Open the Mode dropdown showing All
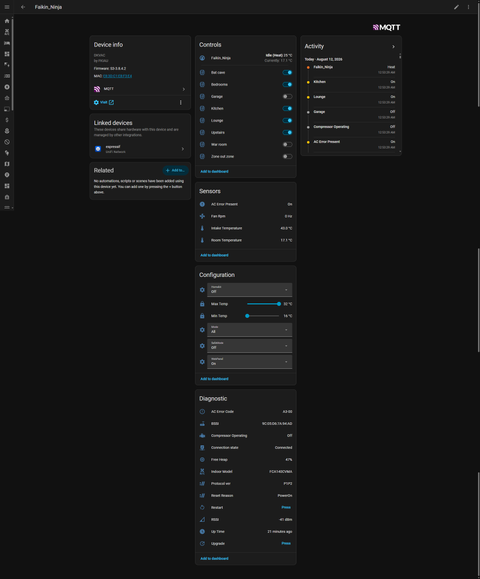This screenshot has height=579, width=480. 250,330
